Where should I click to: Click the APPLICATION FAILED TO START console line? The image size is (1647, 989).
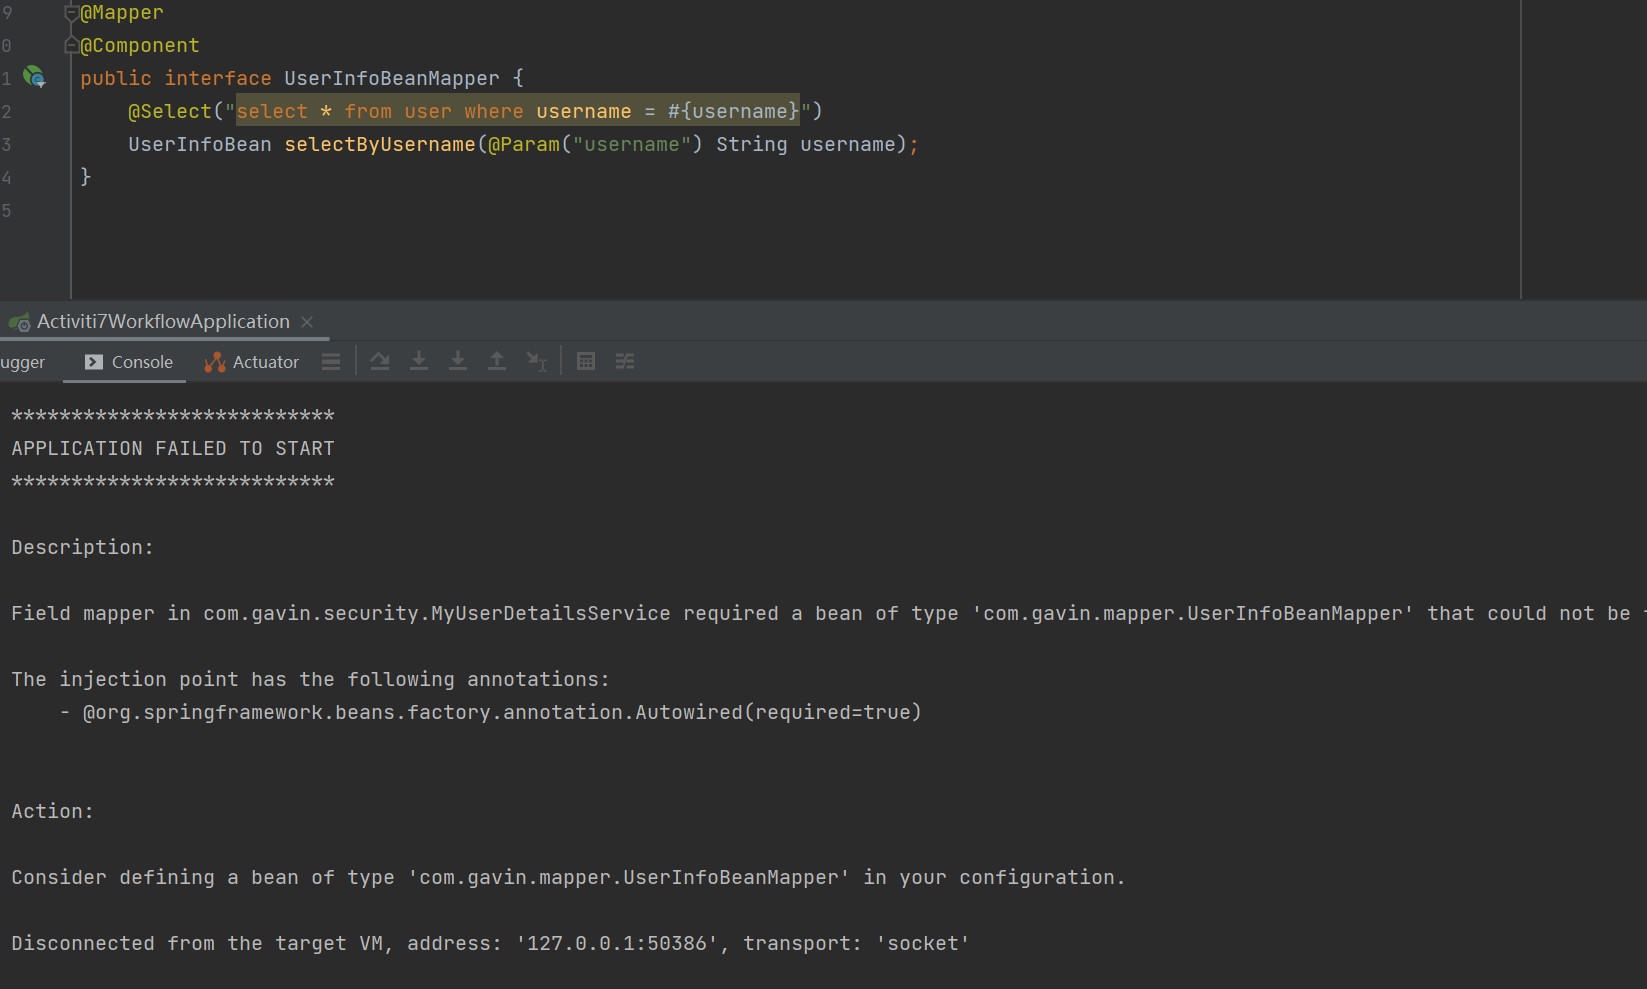tap(173, 449)
